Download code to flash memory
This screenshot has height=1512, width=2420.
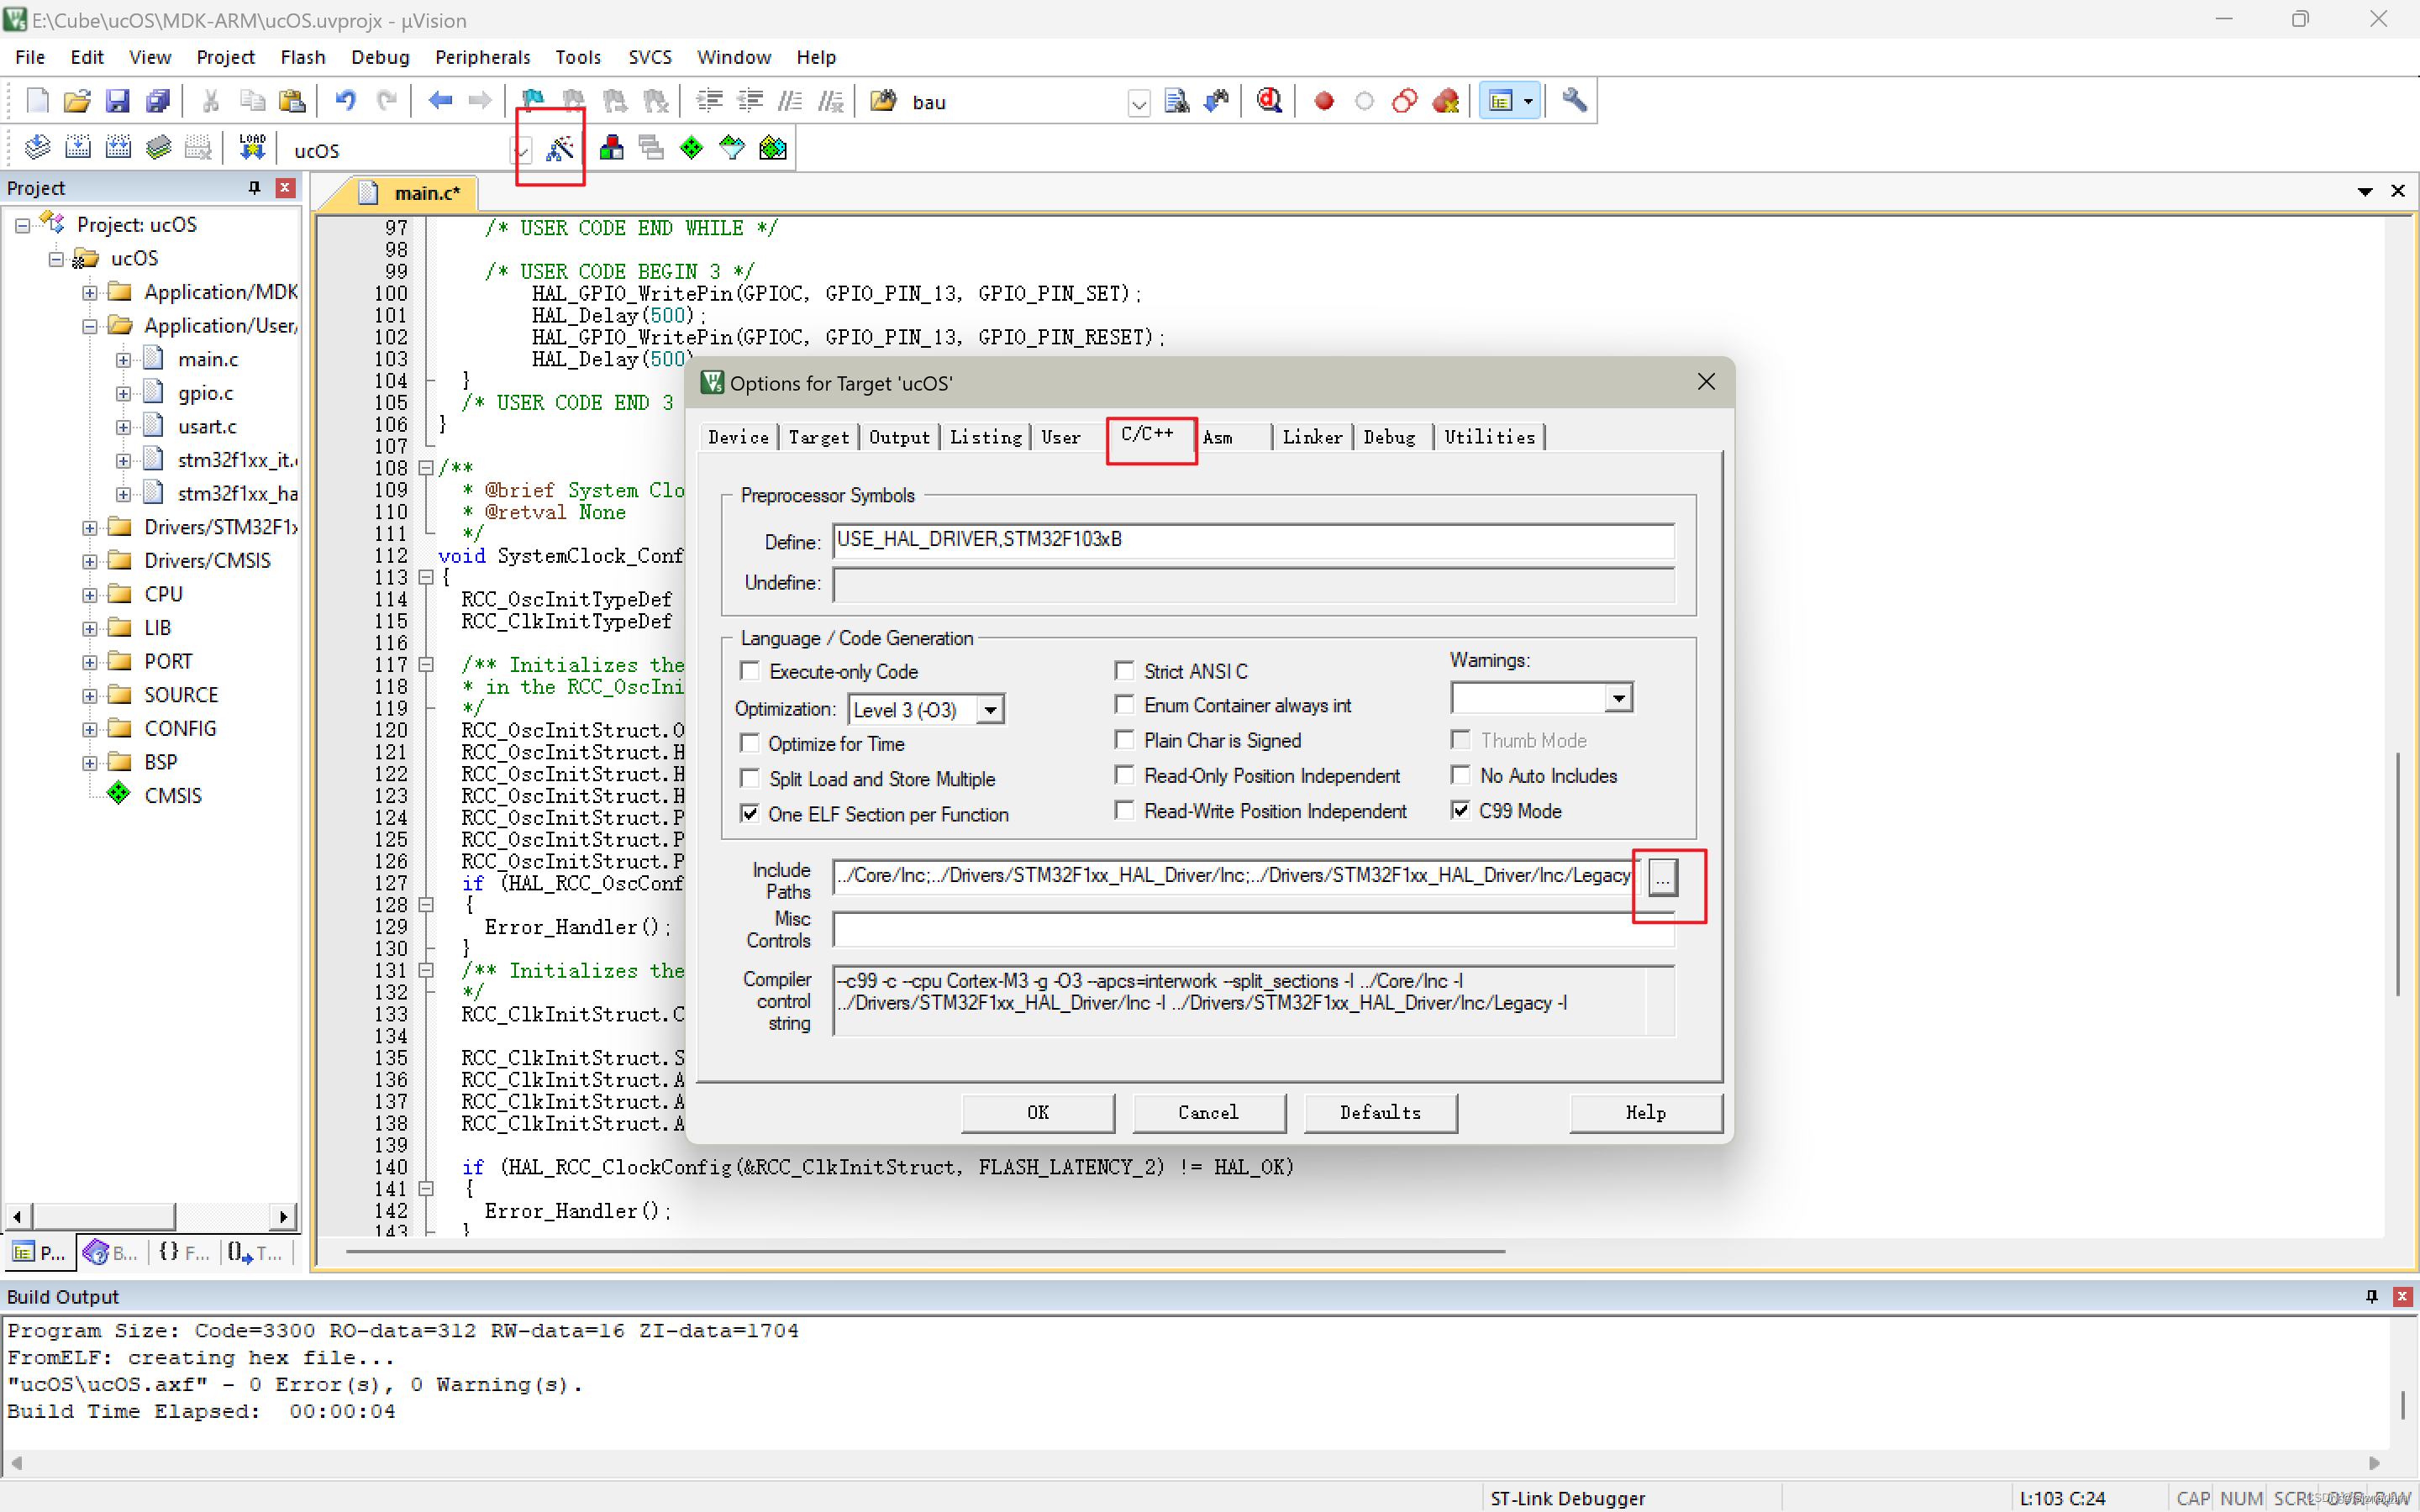(251, 147)
